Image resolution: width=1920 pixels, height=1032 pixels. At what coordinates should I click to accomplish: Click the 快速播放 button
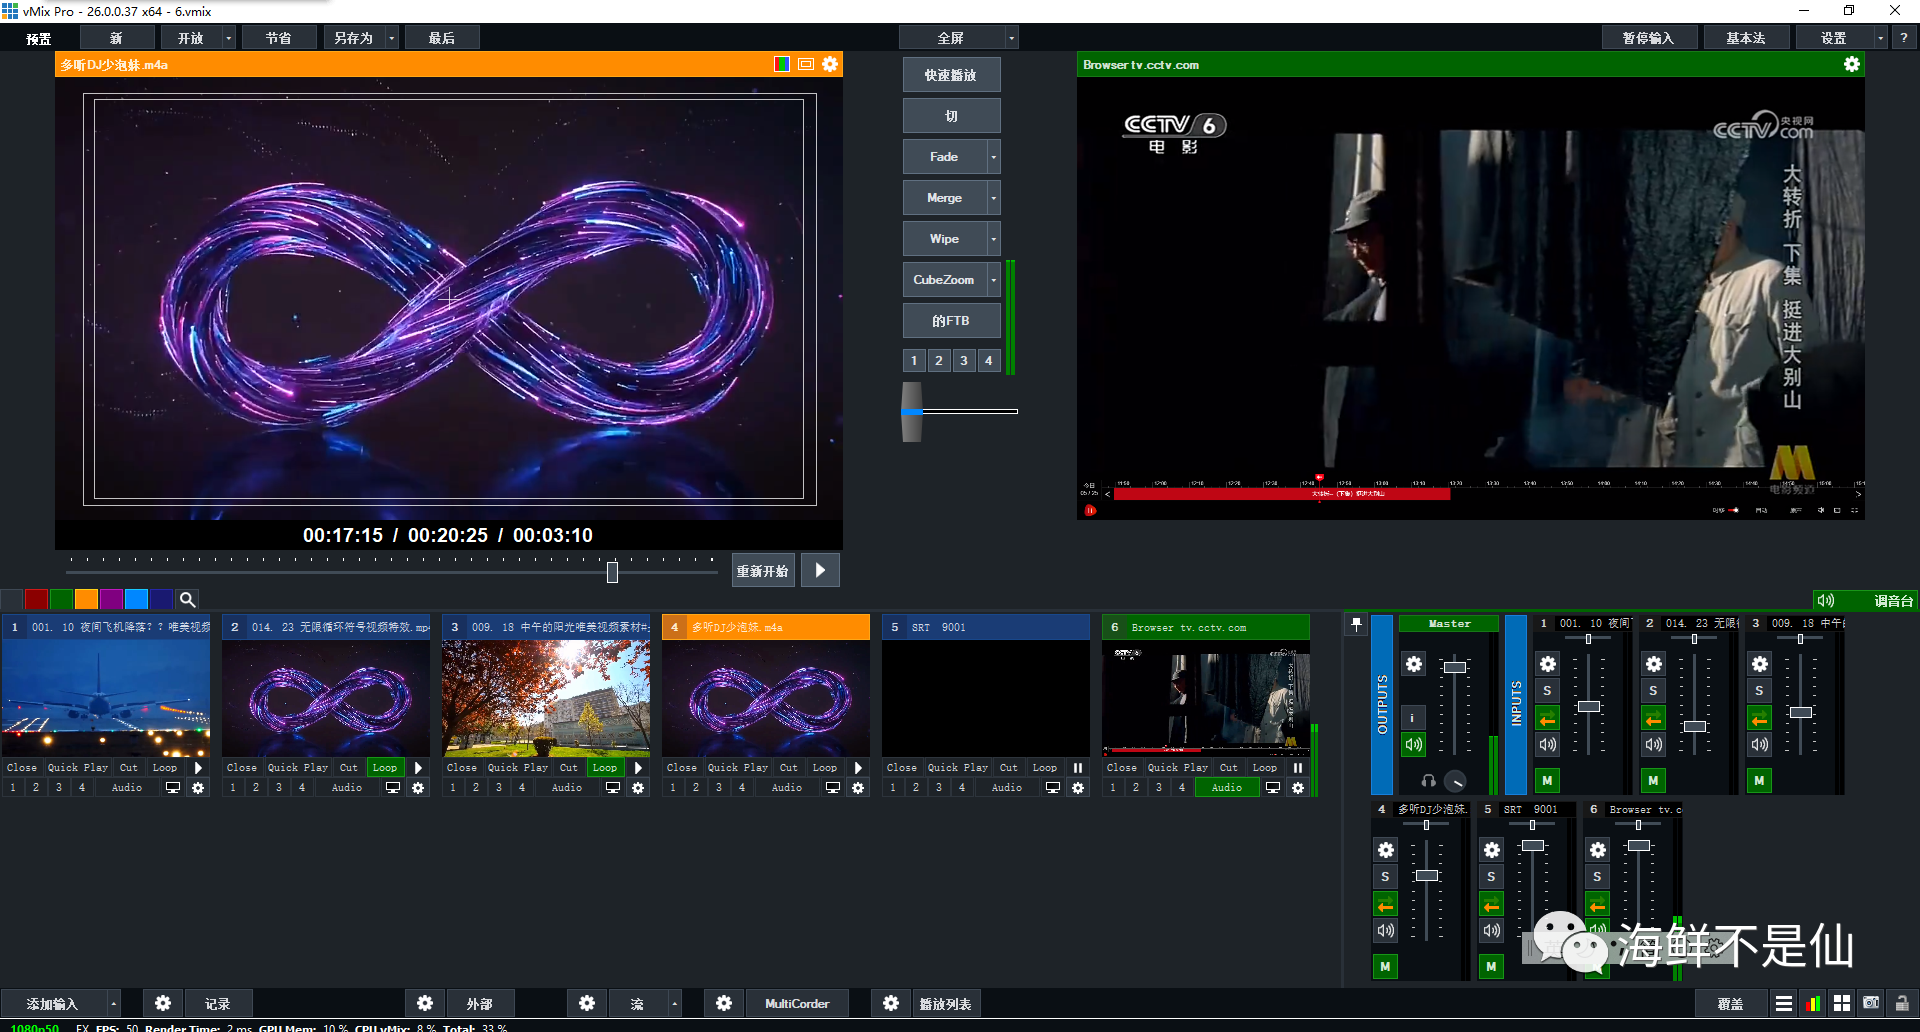pyautogui.click(x=950, y=75)
